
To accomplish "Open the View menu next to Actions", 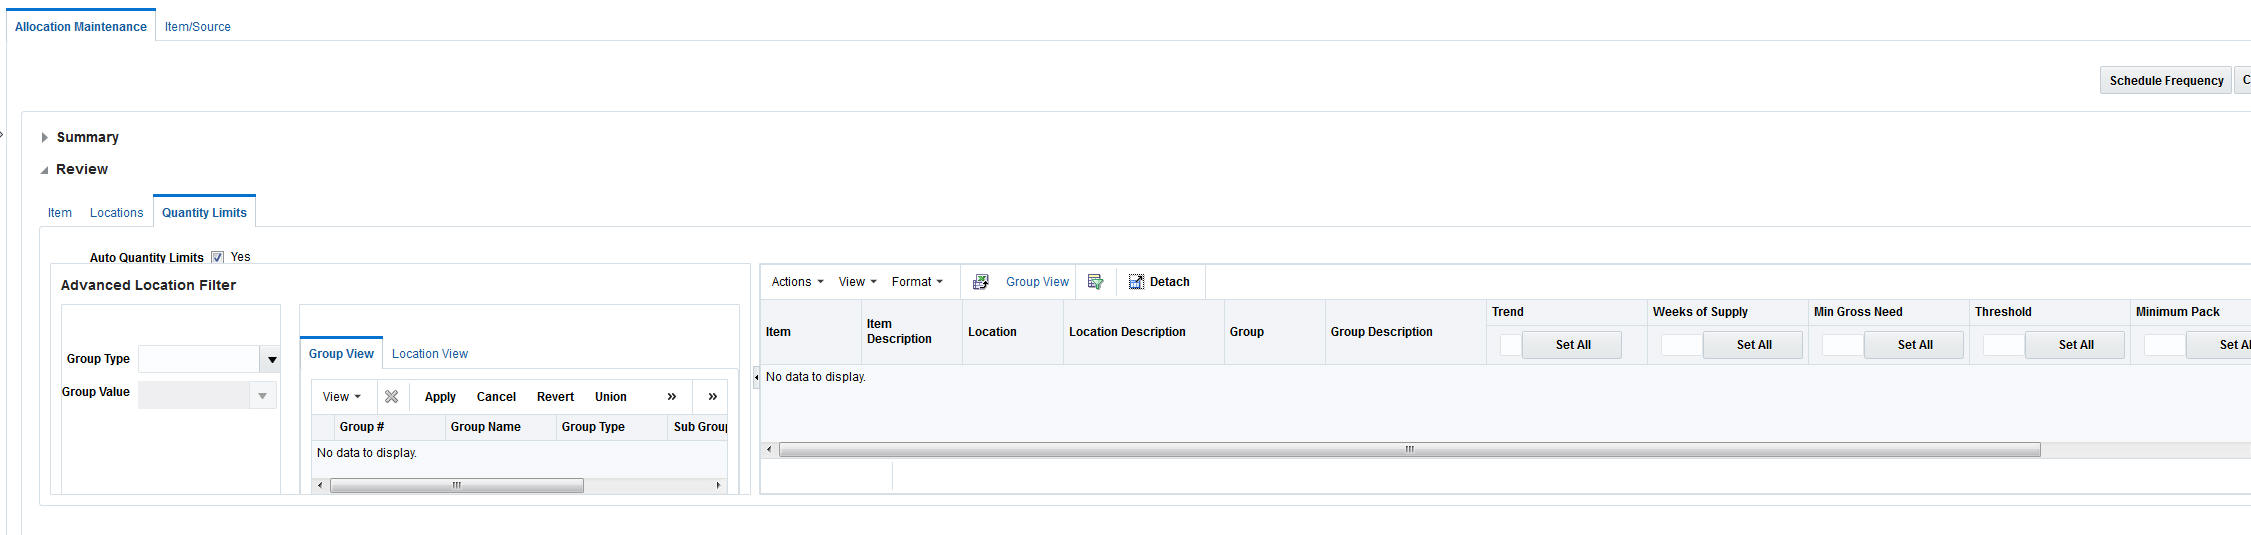I will pyautogui.click(x=857, y=282).
